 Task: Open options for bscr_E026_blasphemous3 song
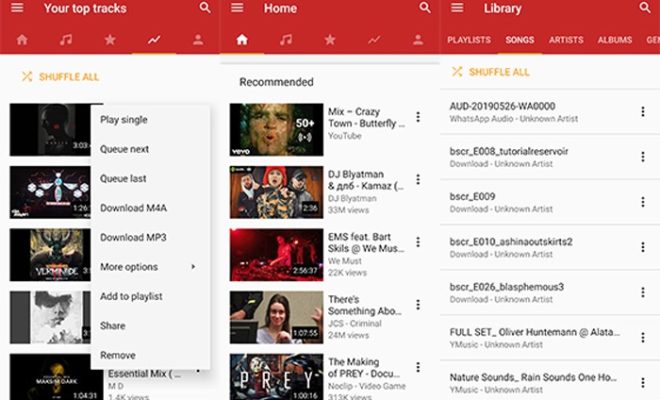[643, 292]
